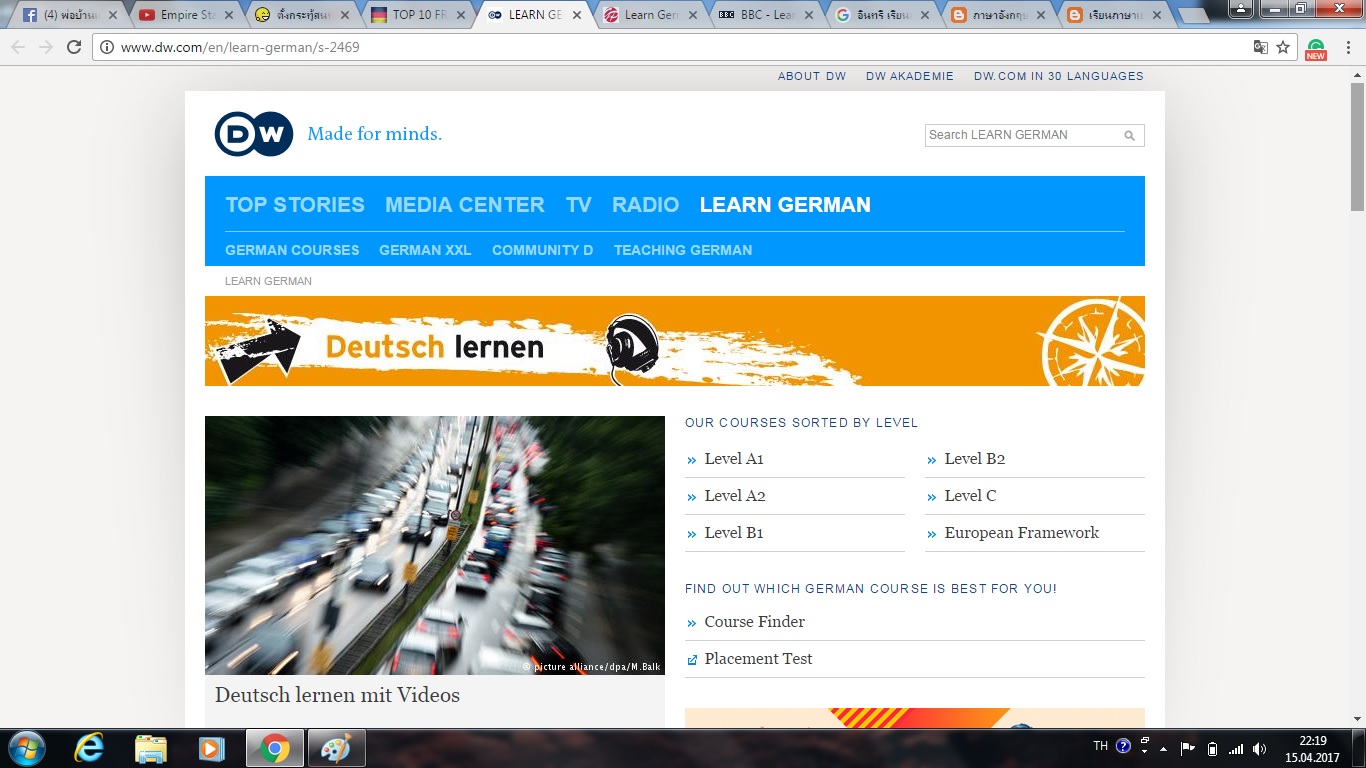Switch to the BBC - Learn tab
1366x768 pixels.
[x=765, y=15]
